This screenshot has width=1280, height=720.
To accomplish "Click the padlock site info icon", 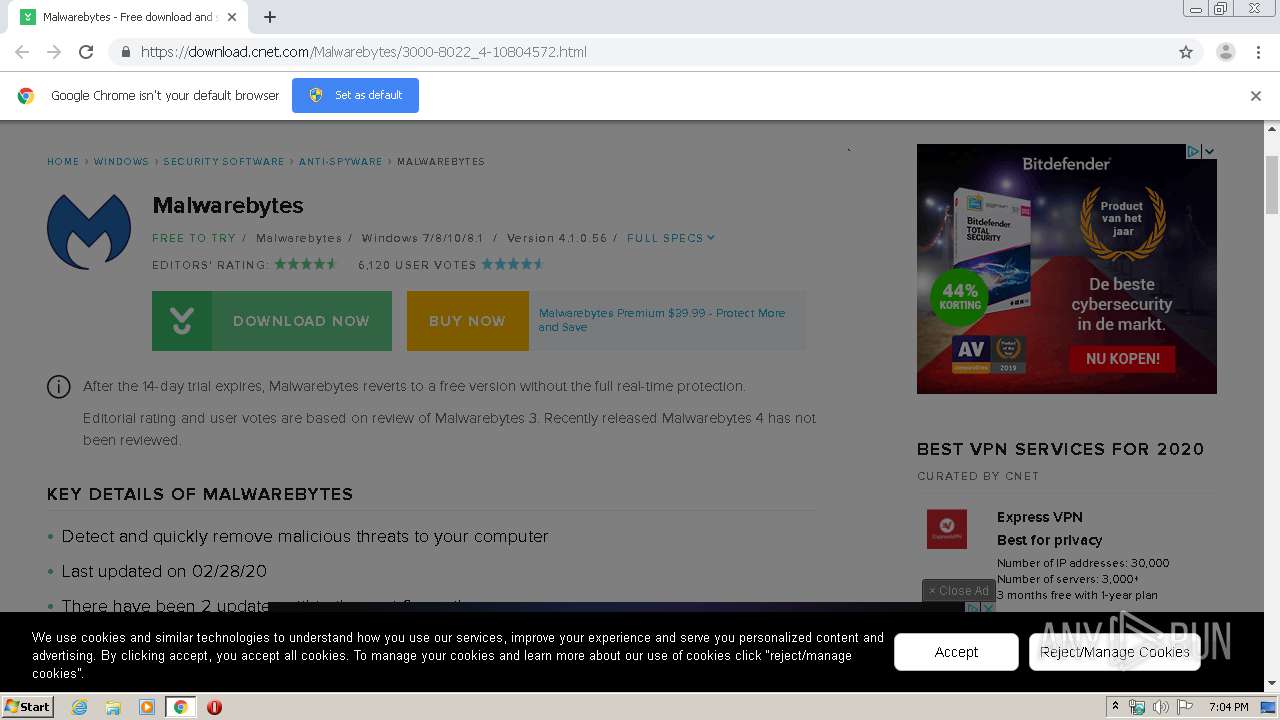I will click(x=125, y=52).
